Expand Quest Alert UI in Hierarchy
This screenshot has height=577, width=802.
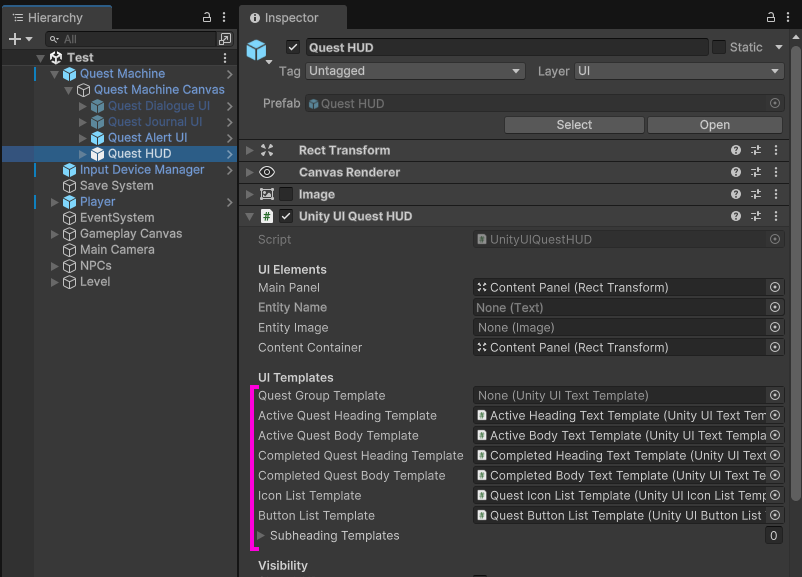point(83,138)
